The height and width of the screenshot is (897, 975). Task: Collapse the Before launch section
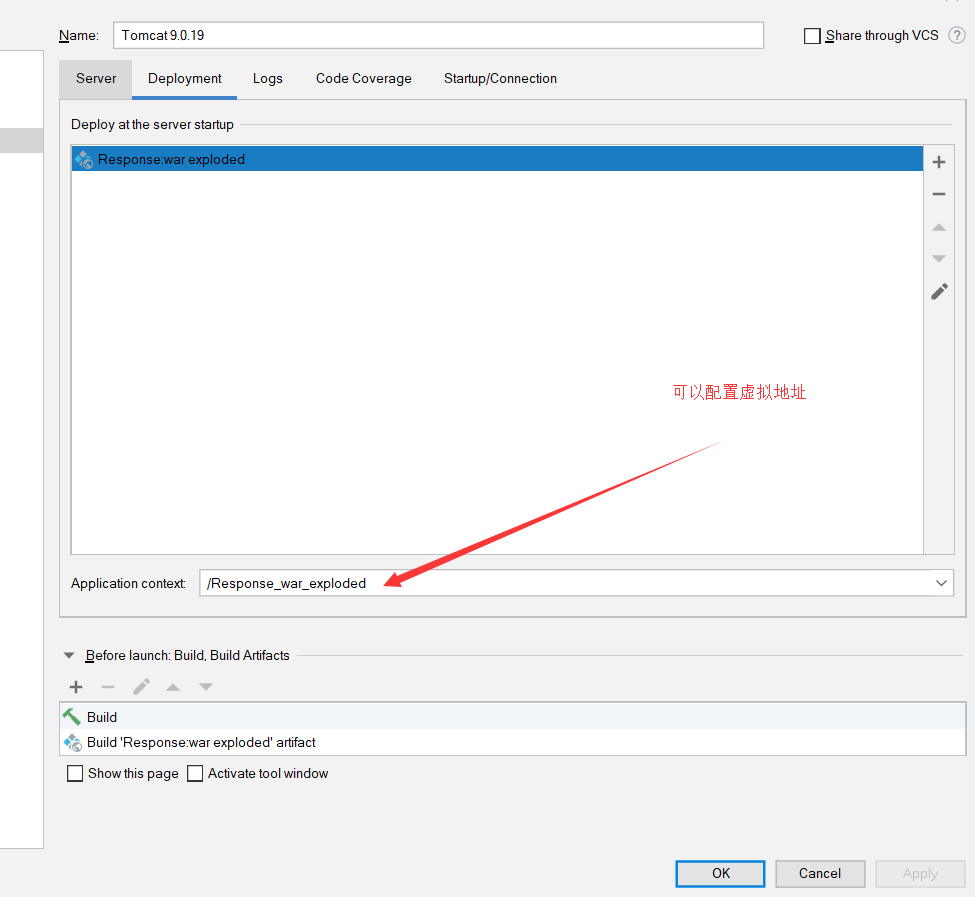click(69, 655)
